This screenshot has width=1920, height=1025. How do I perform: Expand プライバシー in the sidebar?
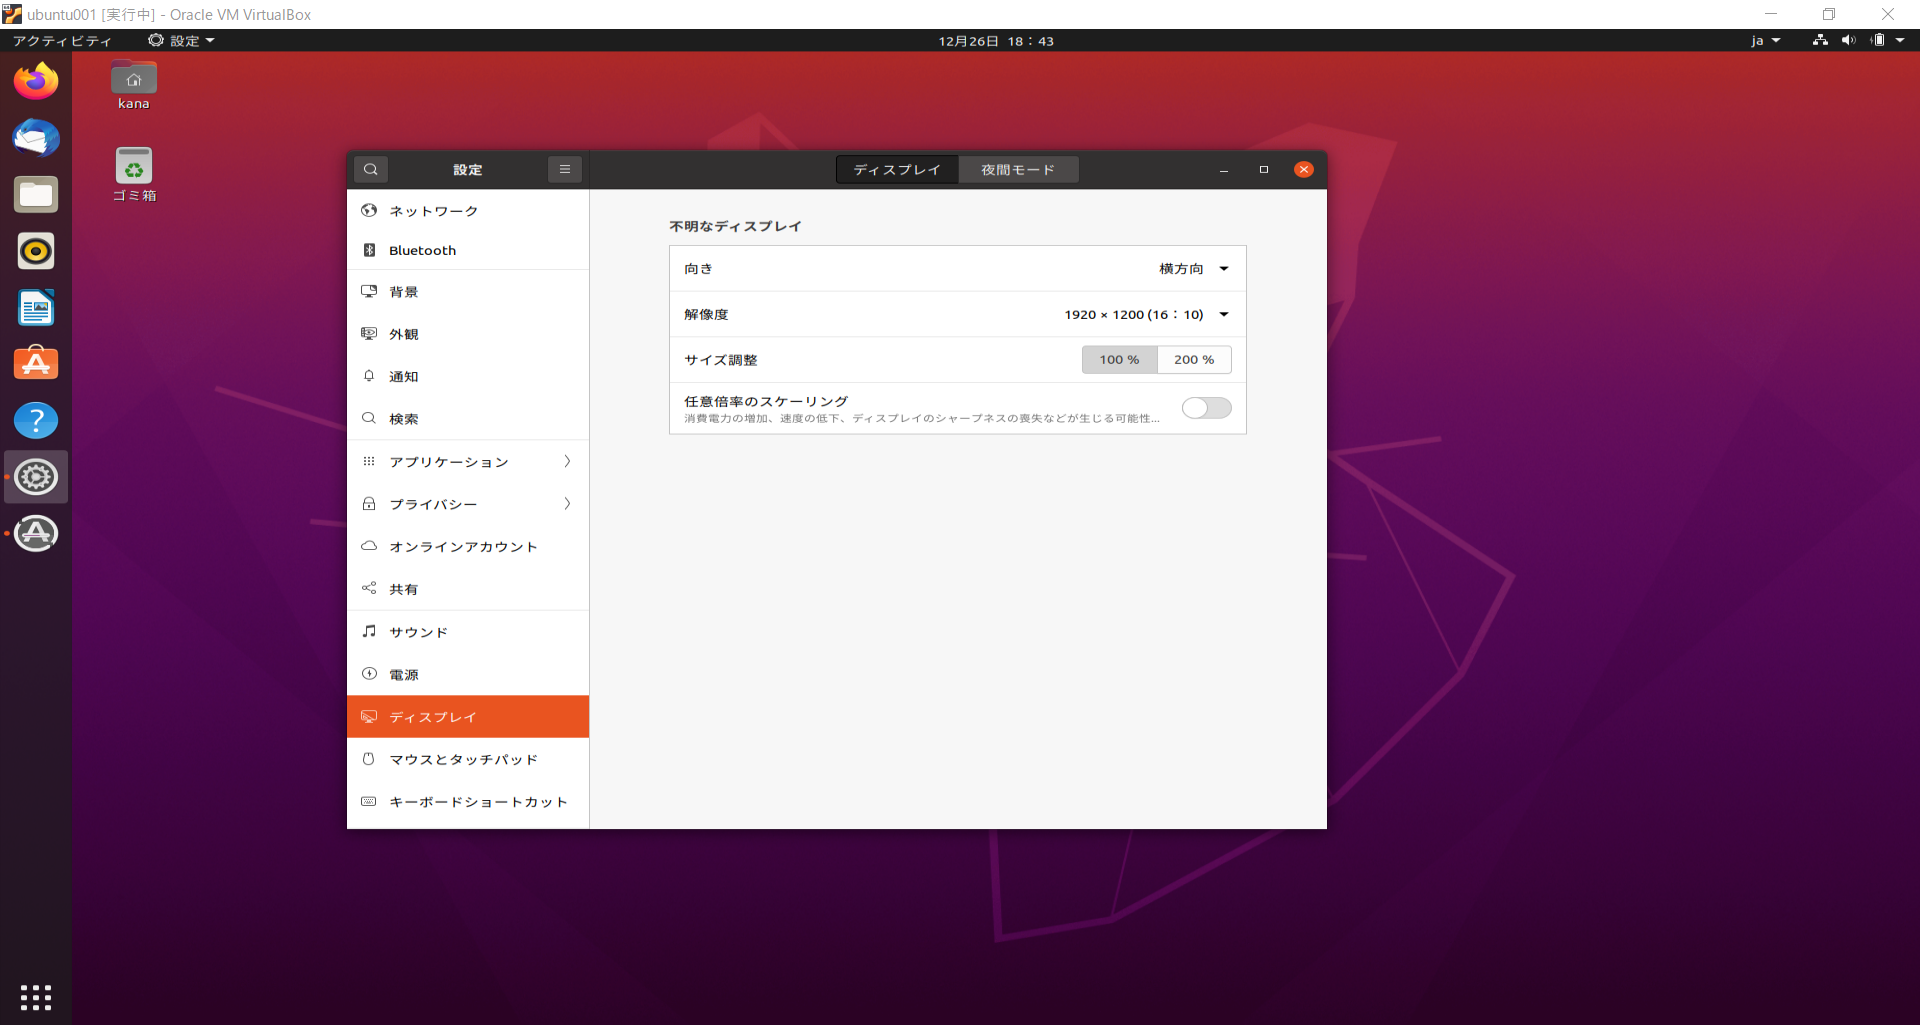coord(468,504)
